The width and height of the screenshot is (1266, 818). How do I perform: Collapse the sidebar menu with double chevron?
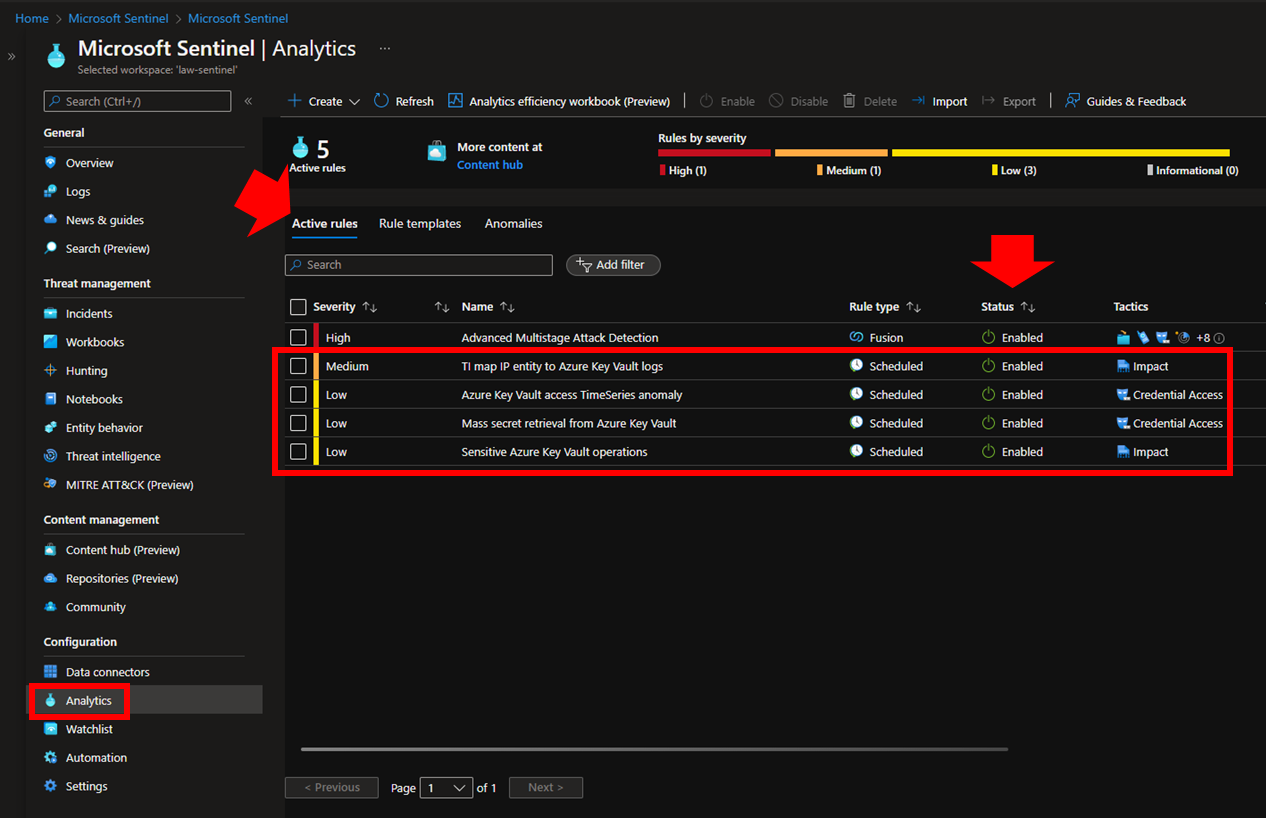(x=248, y=101)
